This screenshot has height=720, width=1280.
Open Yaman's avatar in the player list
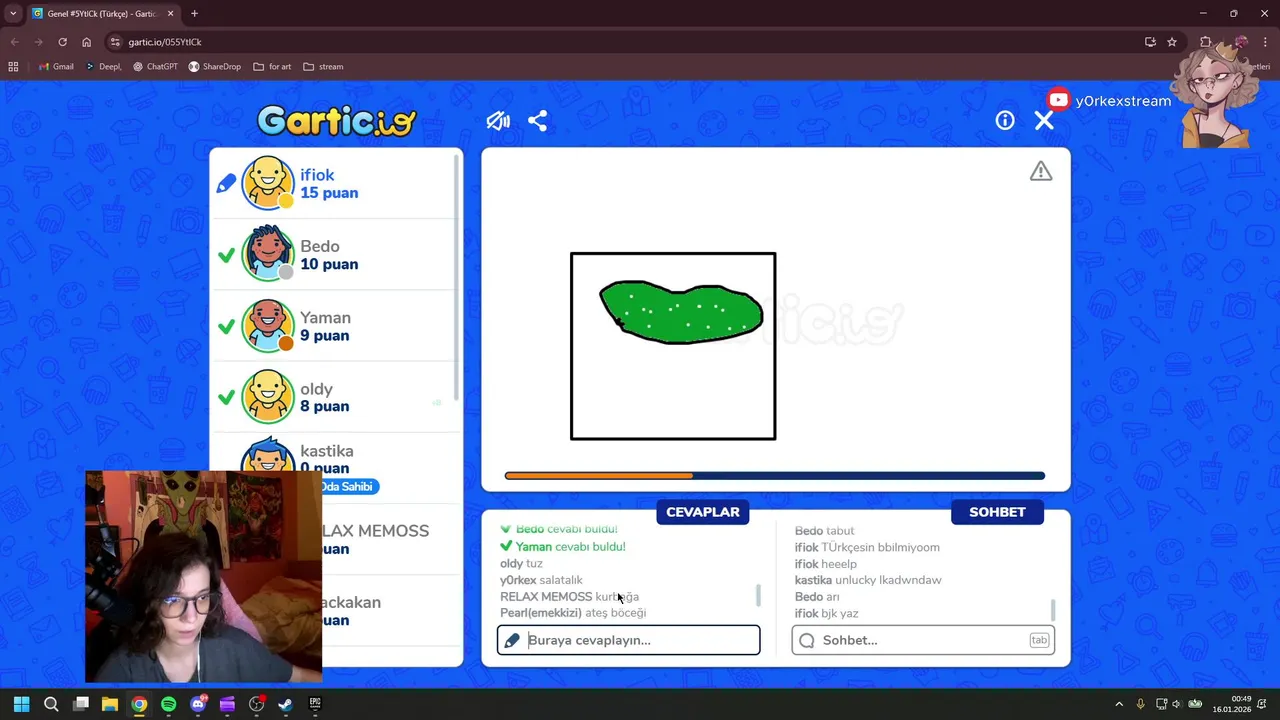268,326
